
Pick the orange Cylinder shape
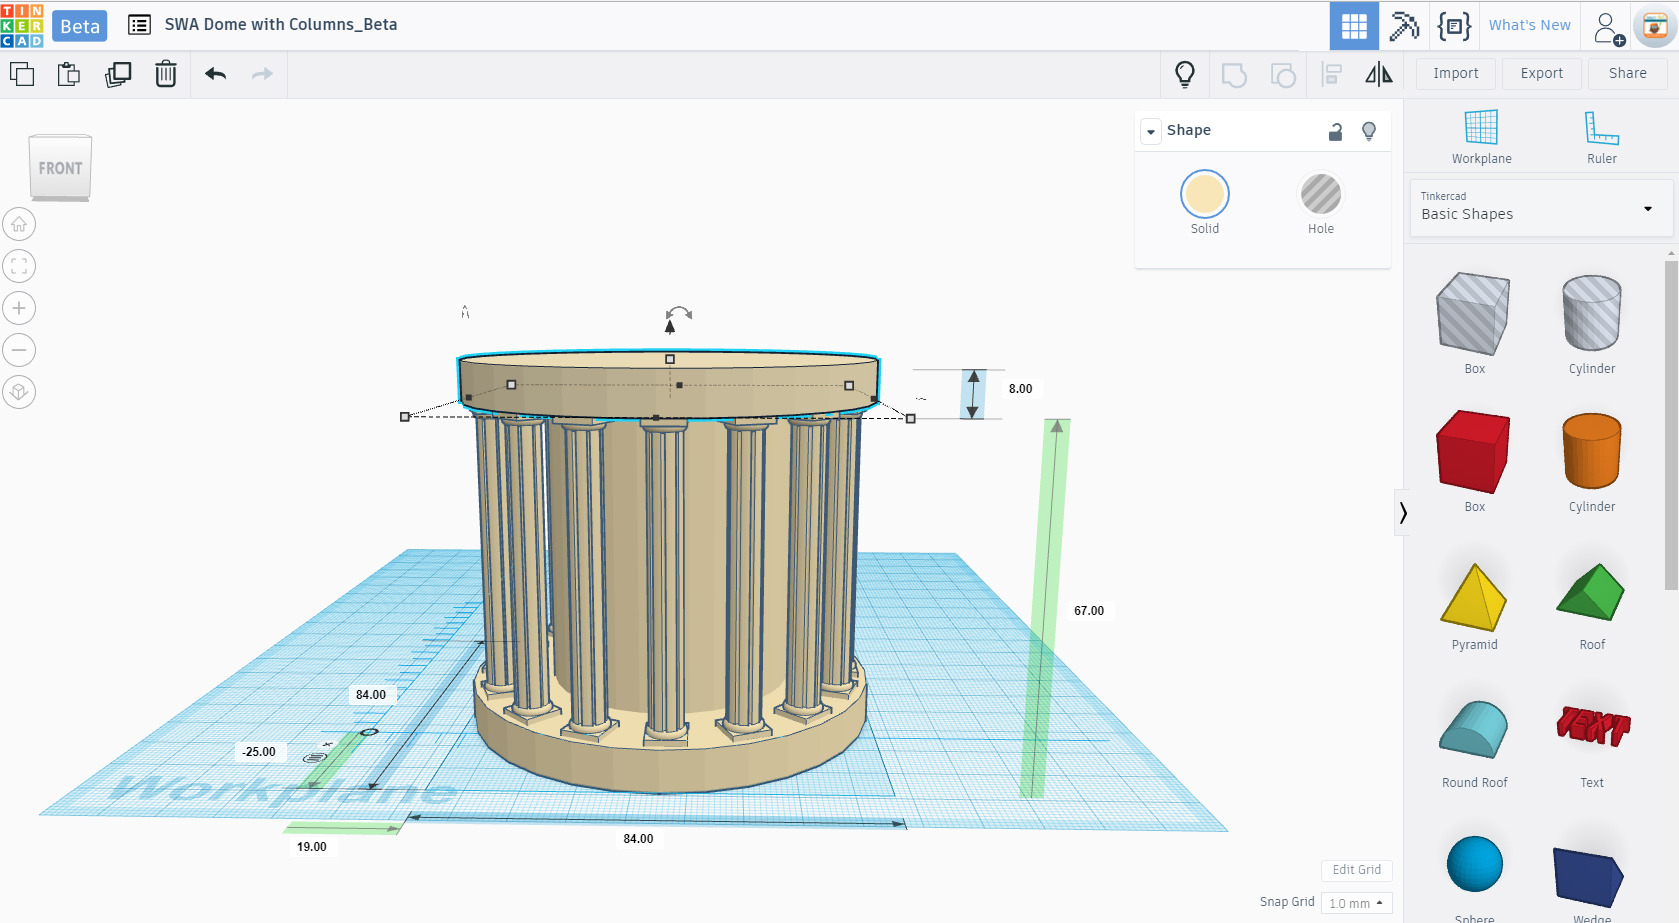click(x=1591, y=451)
